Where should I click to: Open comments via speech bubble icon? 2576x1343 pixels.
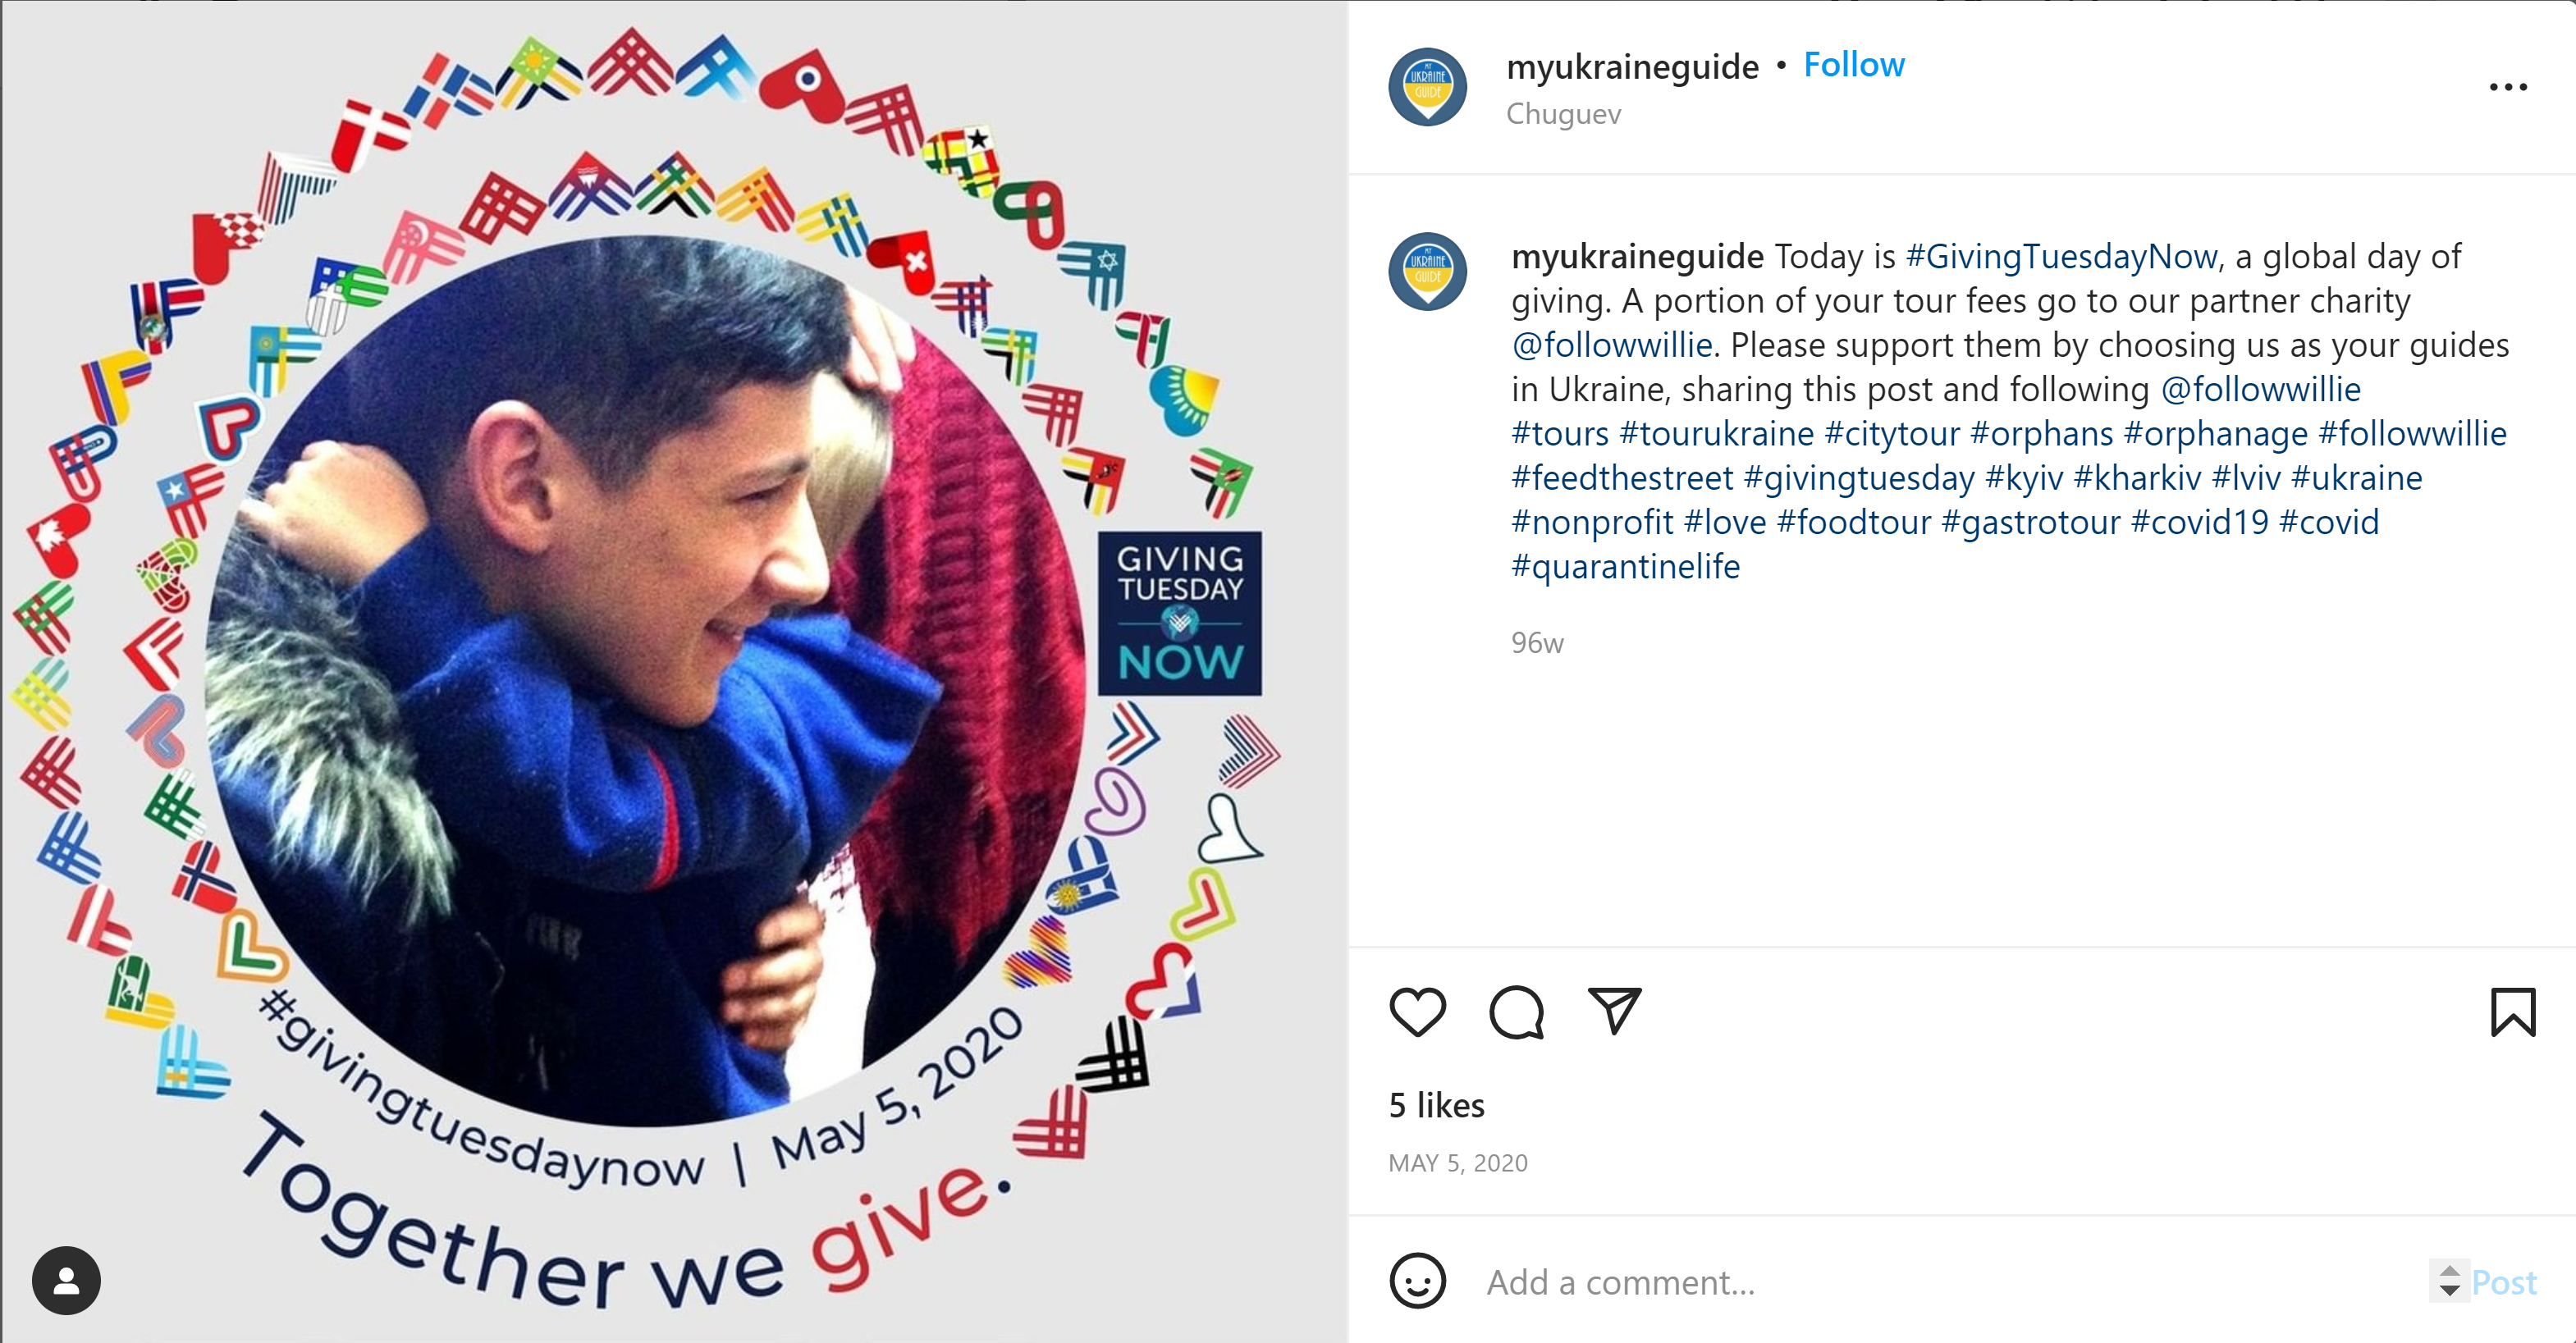(1516, 1012)
